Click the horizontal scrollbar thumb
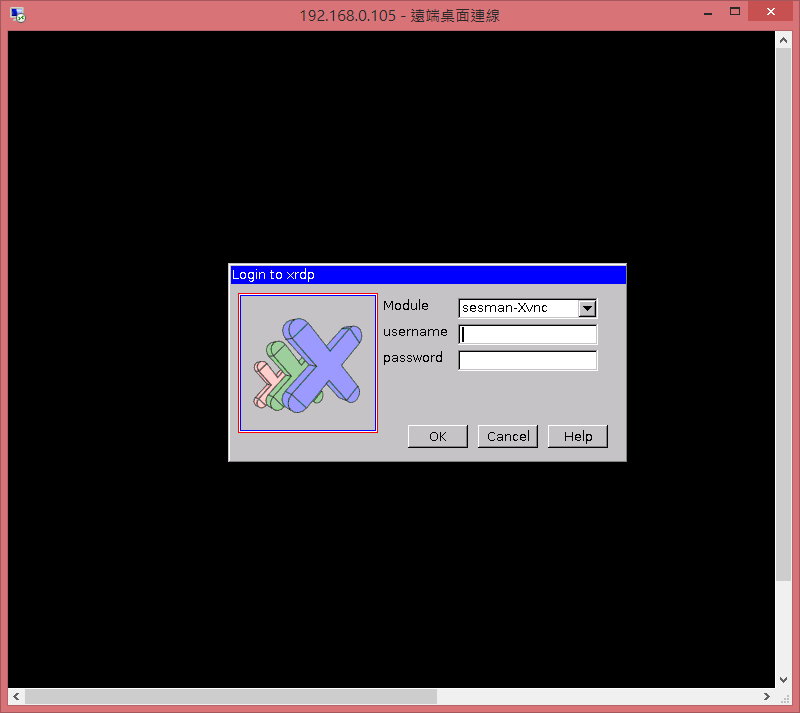This screenshot has height=713, width=800. click(x=231, y=696)
